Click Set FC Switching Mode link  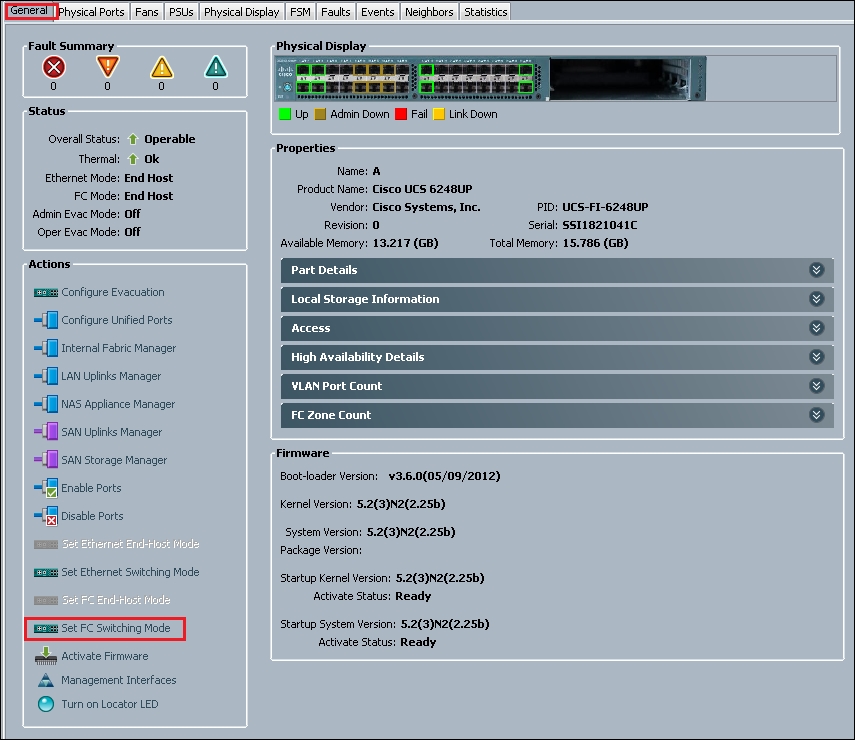pyautogui.click(x=116, y=628)
